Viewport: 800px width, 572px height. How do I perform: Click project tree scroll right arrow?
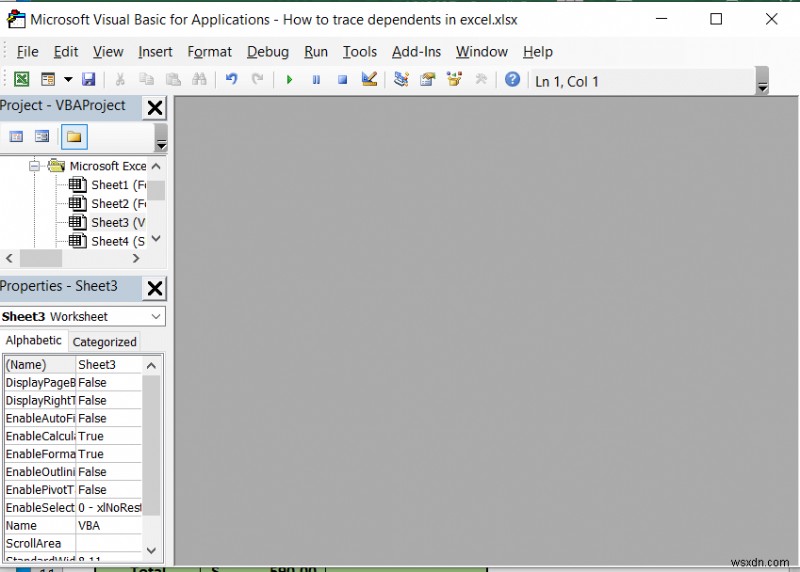click(136, 259)
